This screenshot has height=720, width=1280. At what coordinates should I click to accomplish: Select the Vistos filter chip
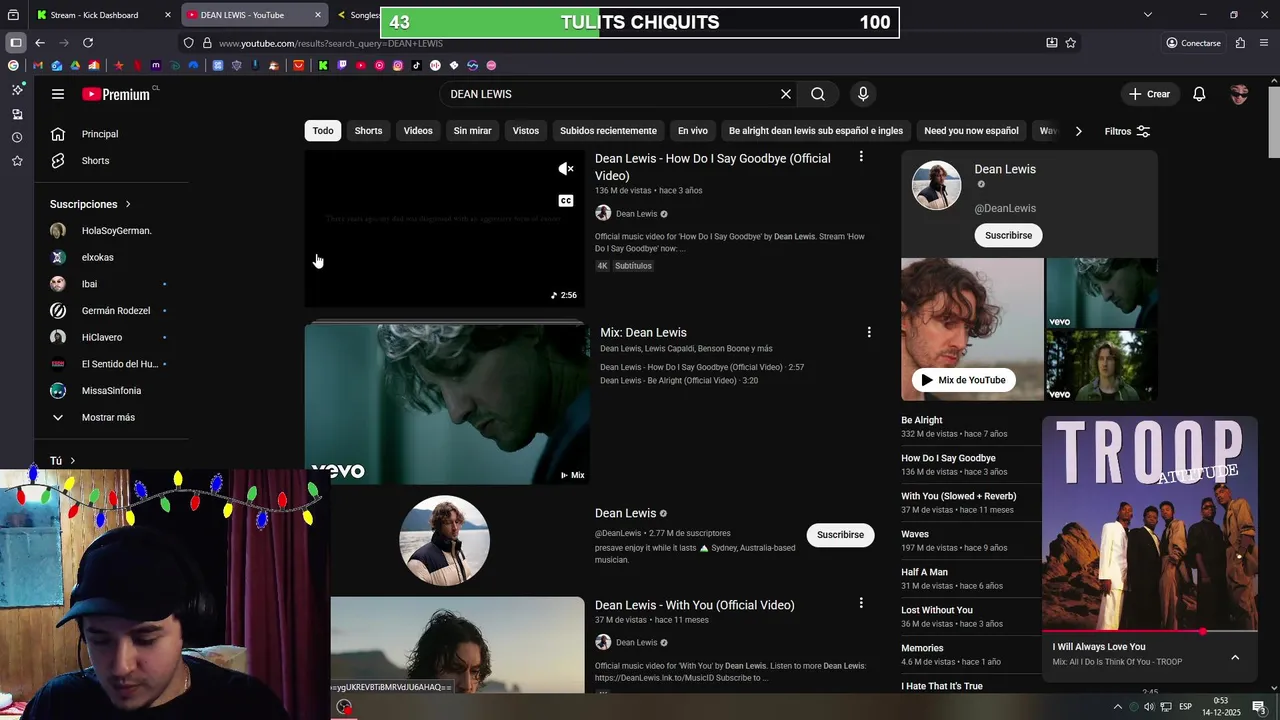(x=526, y=131)
